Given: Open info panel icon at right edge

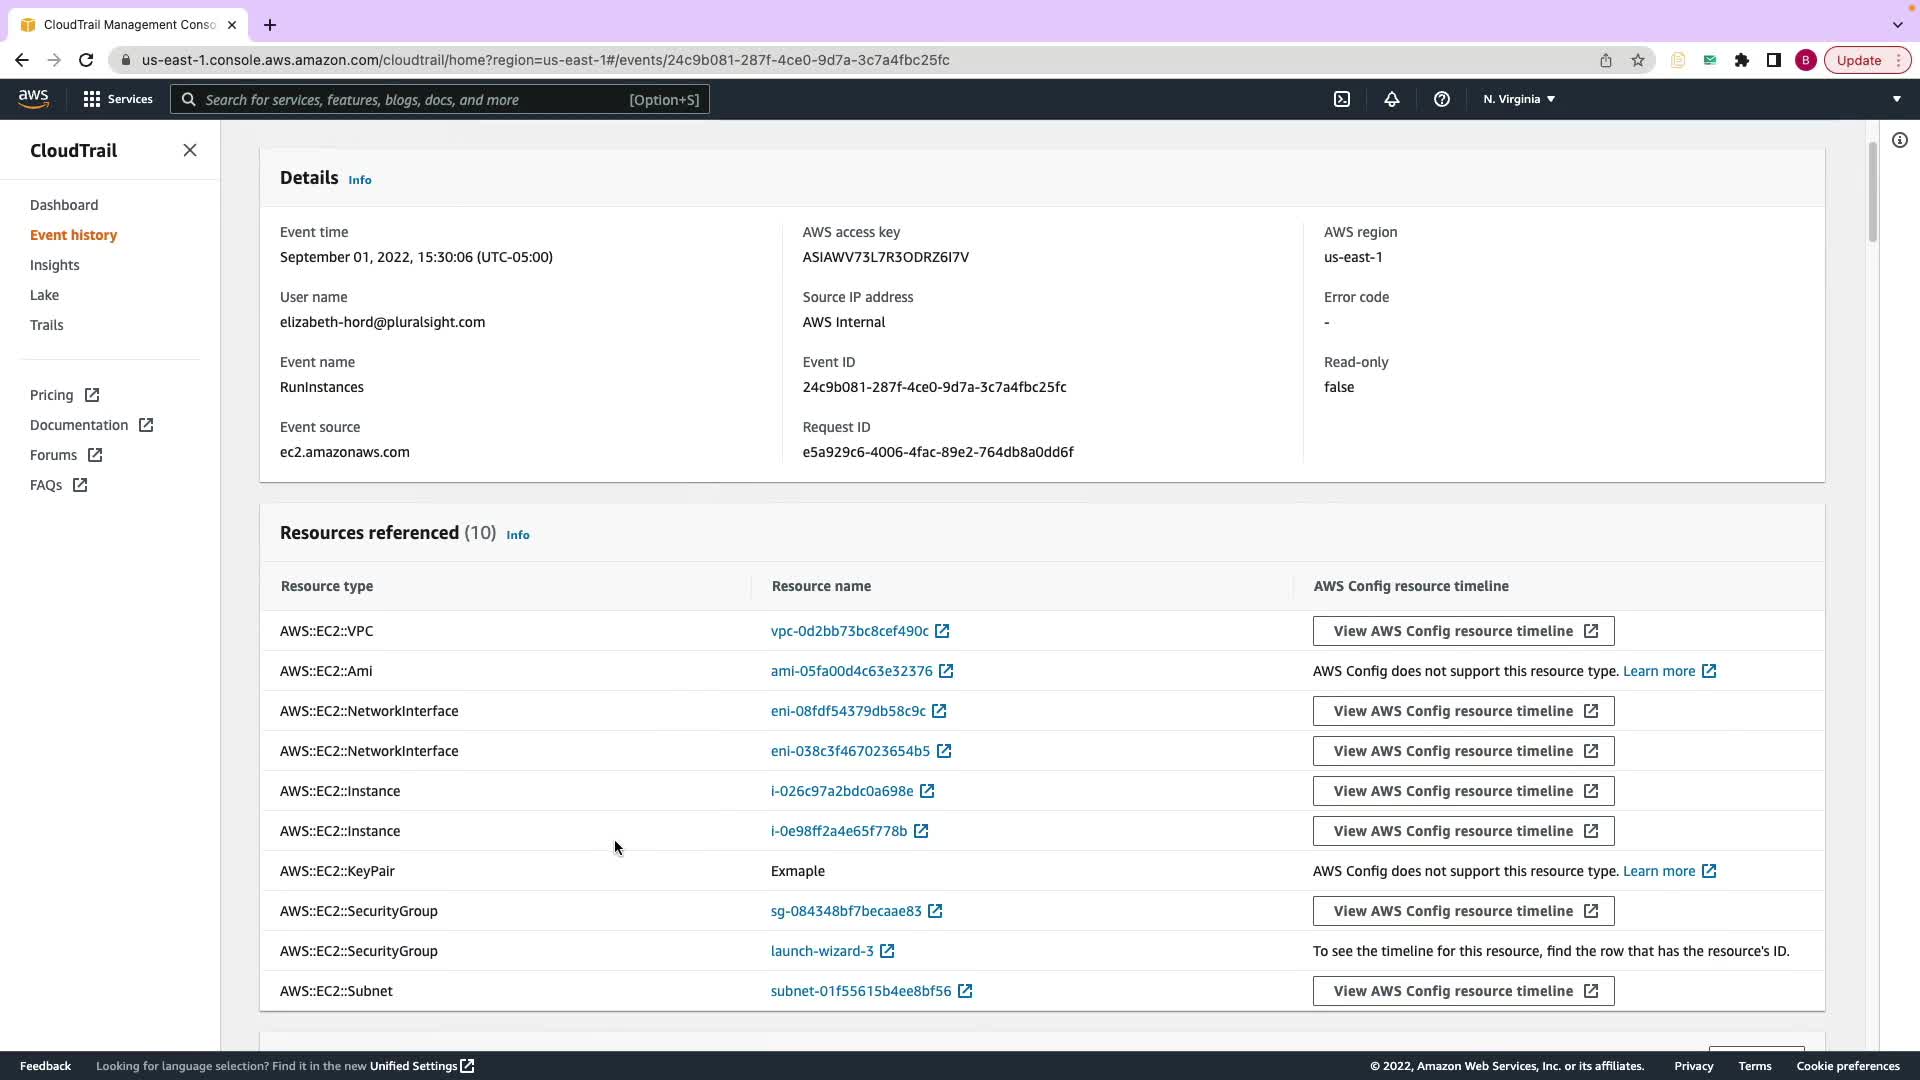Looking at the screenshot, I should 1899,140.
